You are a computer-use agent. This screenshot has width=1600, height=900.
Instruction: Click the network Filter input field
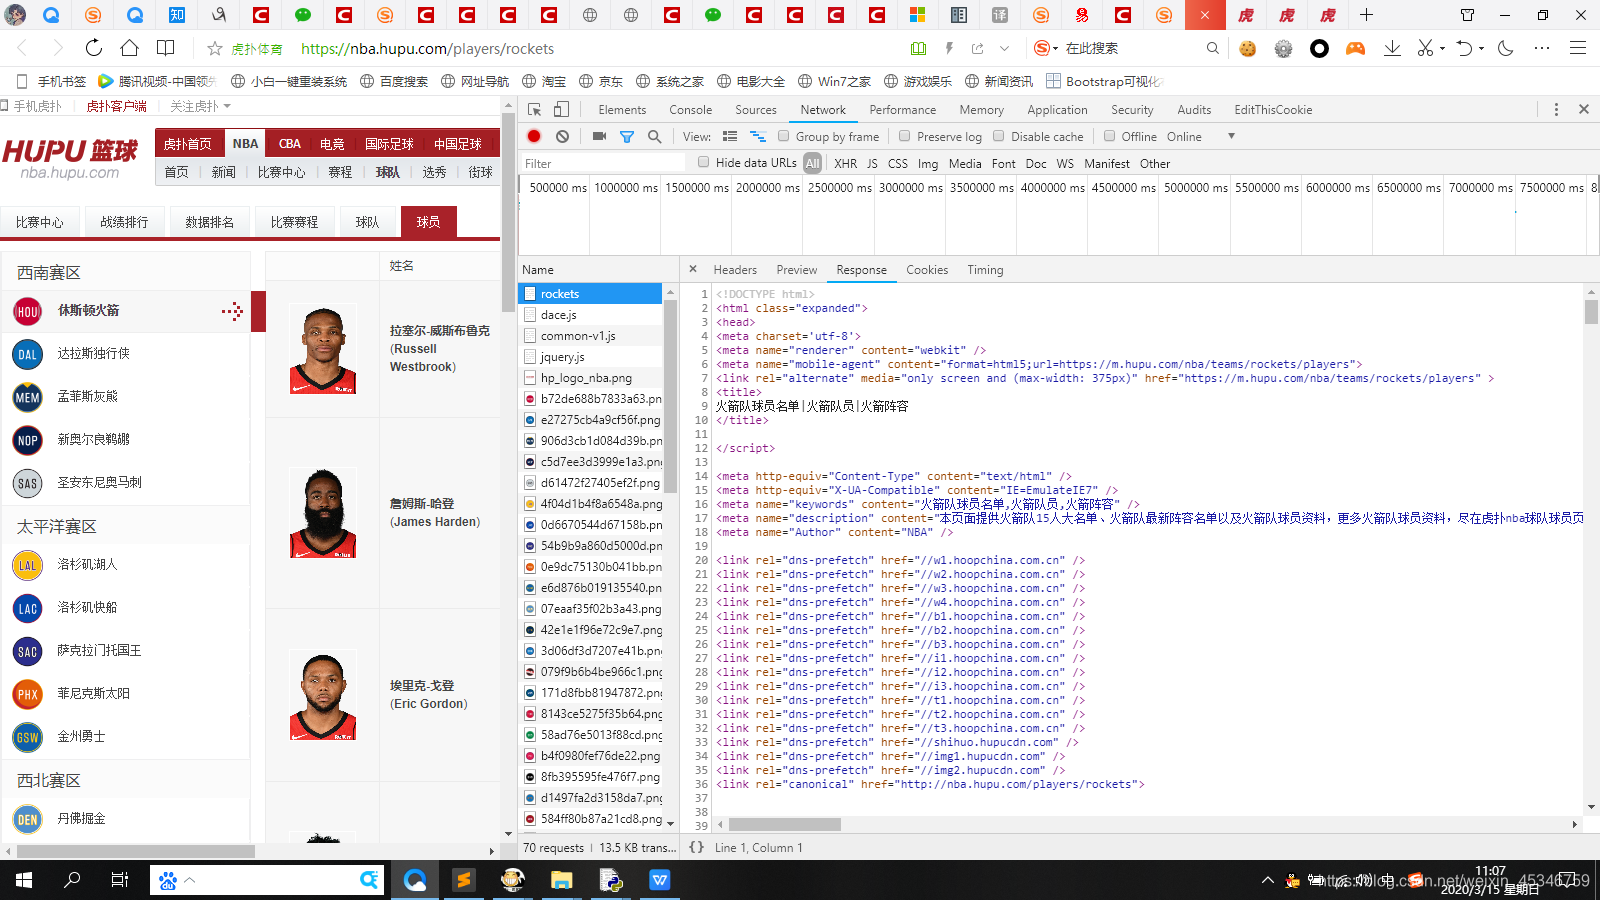coord(604,163)
